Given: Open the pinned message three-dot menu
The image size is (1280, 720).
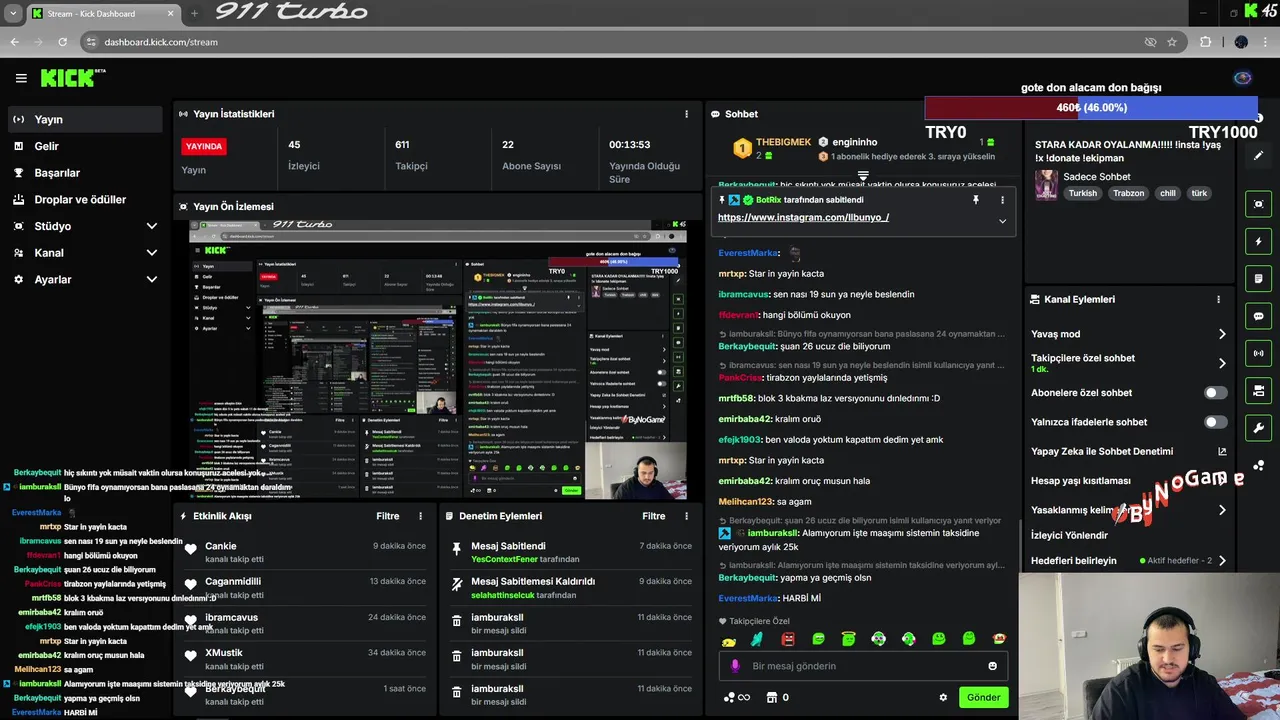Looking at the screenshot, I should (x=1002, y=200).
